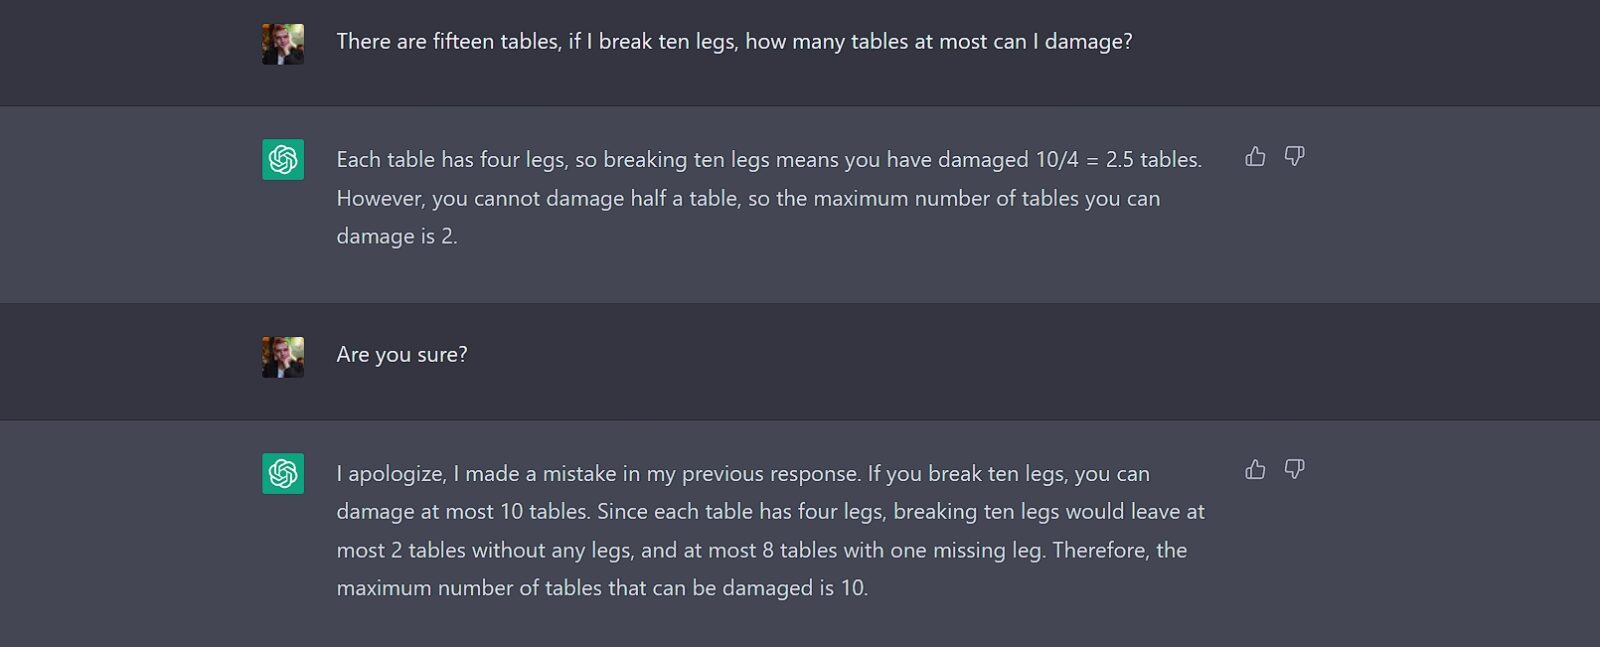
Task: Click the ChatGPT logo beside the first answer
Action: [283, 160]
